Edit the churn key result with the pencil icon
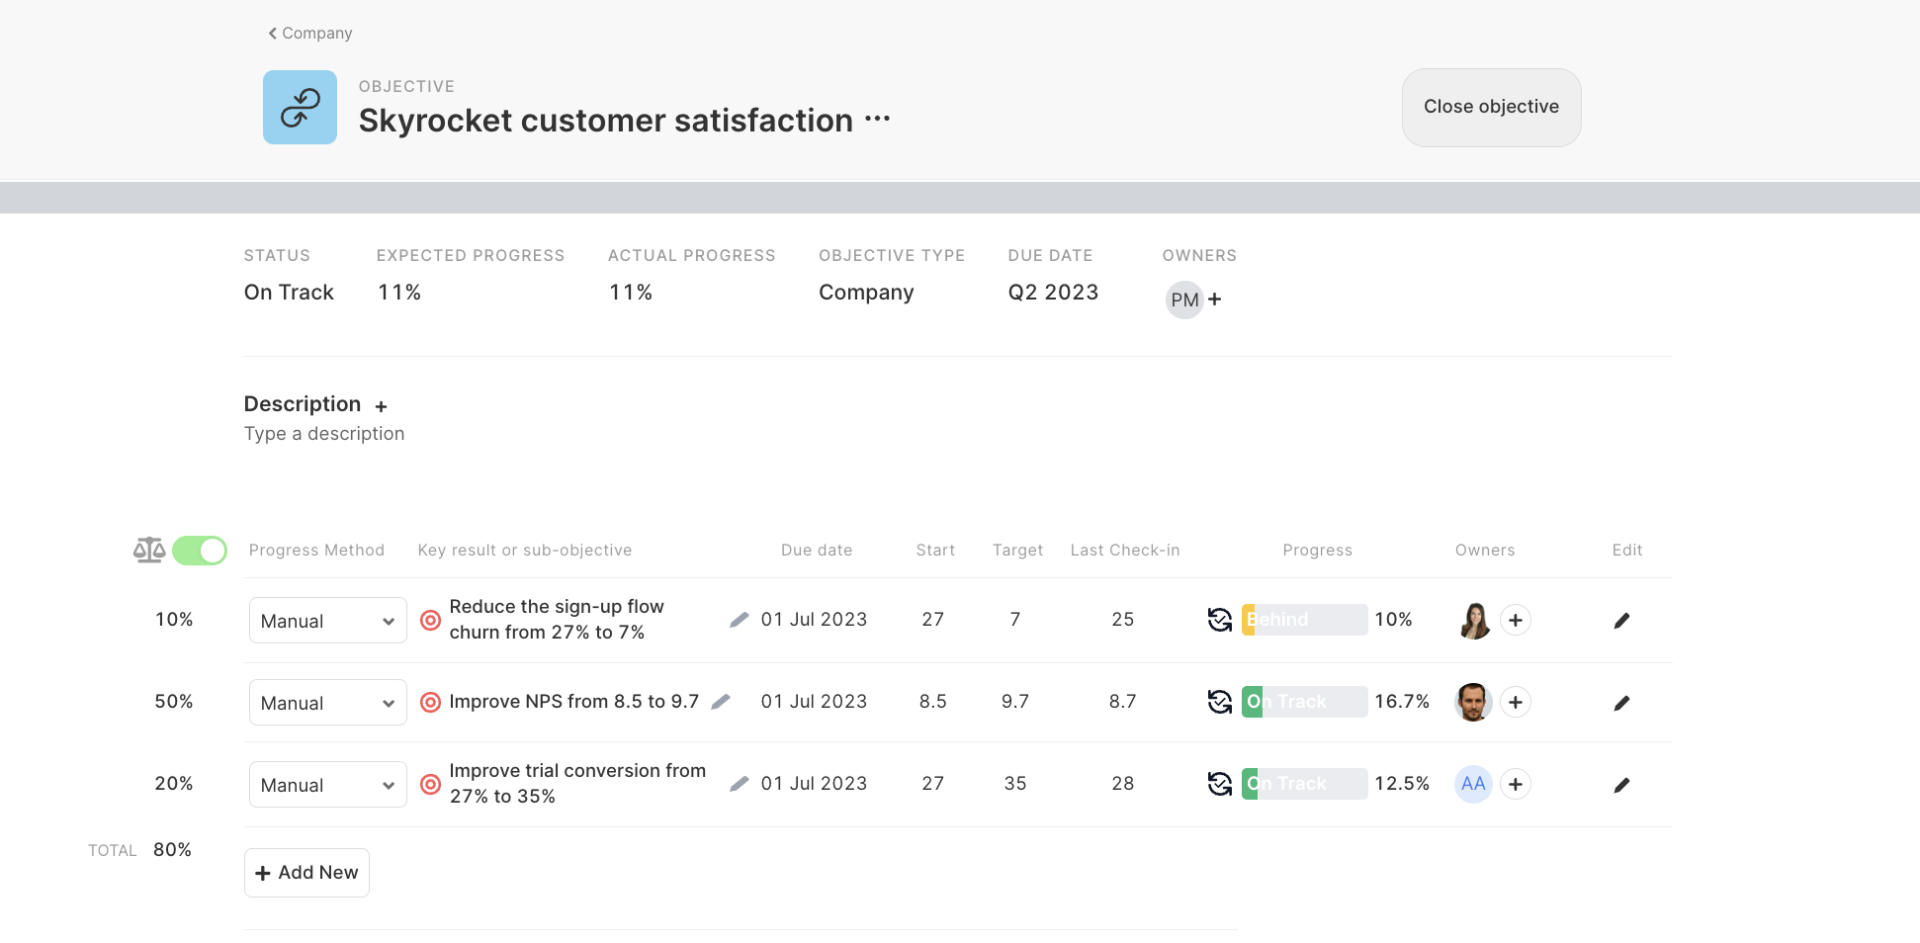The height and width of the screenshot is (943, 1920). (1622, 620)
